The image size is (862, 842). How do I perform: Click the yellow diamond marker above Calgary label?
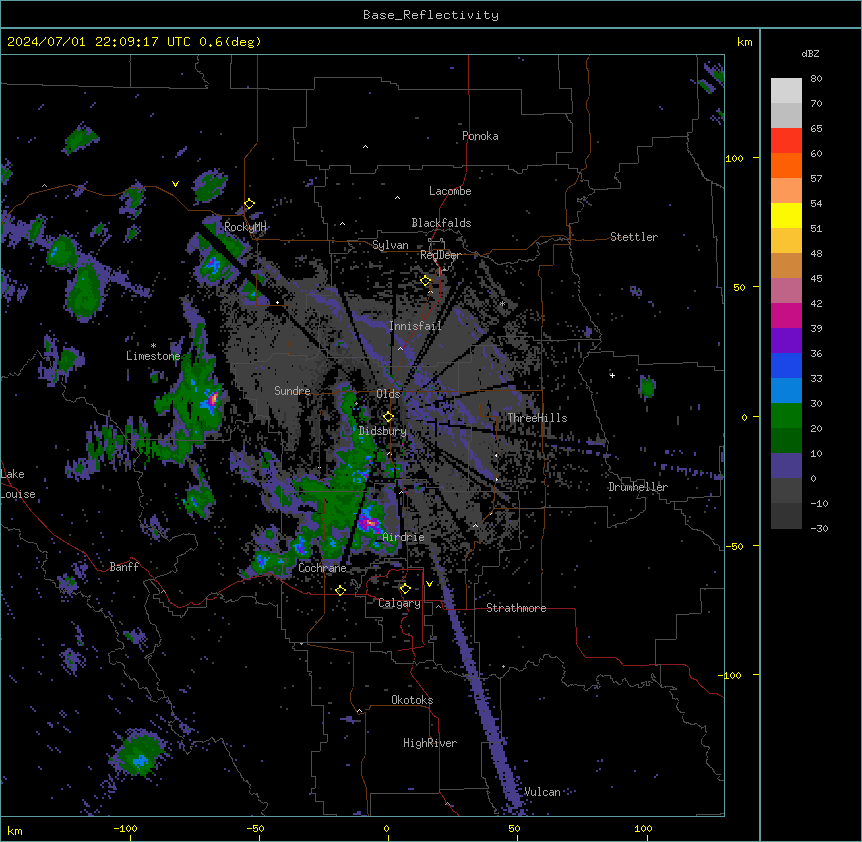pos(405,589)
